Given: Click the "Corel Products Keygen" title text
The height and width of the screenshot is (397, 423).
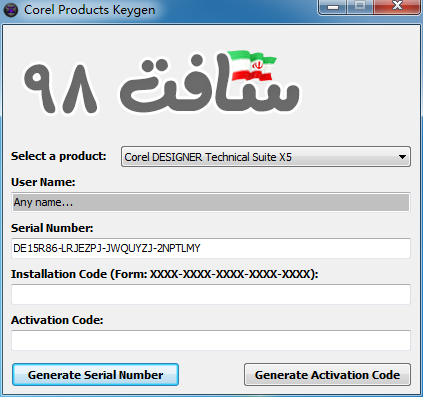Looking at the screenshot, I should click(x=90, y=10).
